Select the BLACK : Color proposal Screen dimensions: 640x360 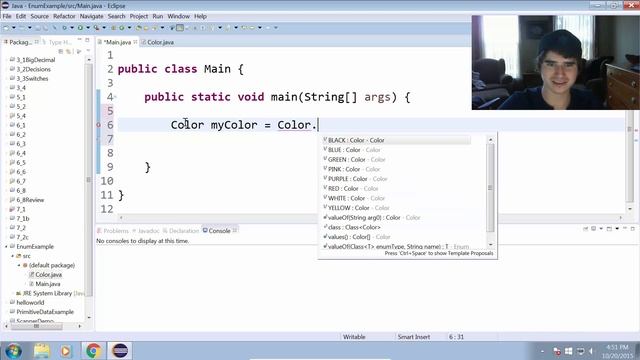click(x=396, y=140)
